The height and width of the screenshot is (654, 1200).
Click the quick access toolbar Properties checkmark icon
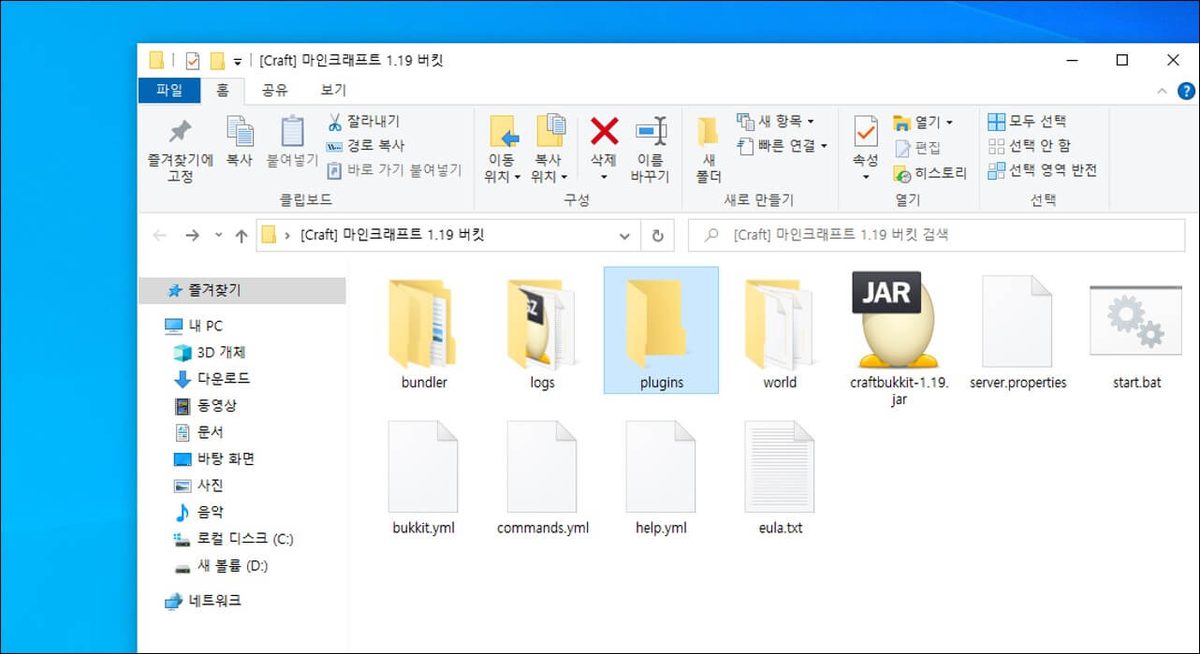192,60
